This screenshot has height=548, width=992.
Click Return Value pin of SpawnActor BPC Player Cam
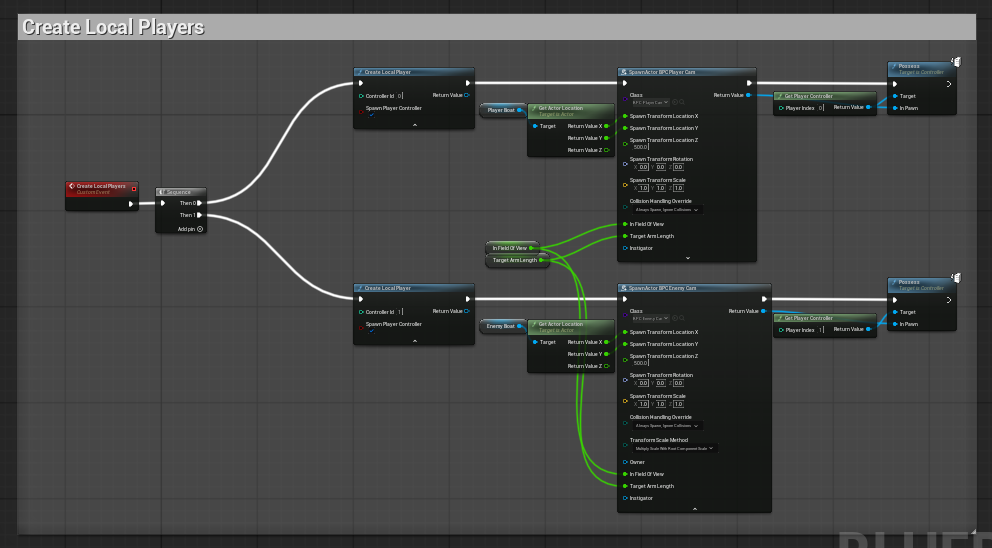[748, 96]
